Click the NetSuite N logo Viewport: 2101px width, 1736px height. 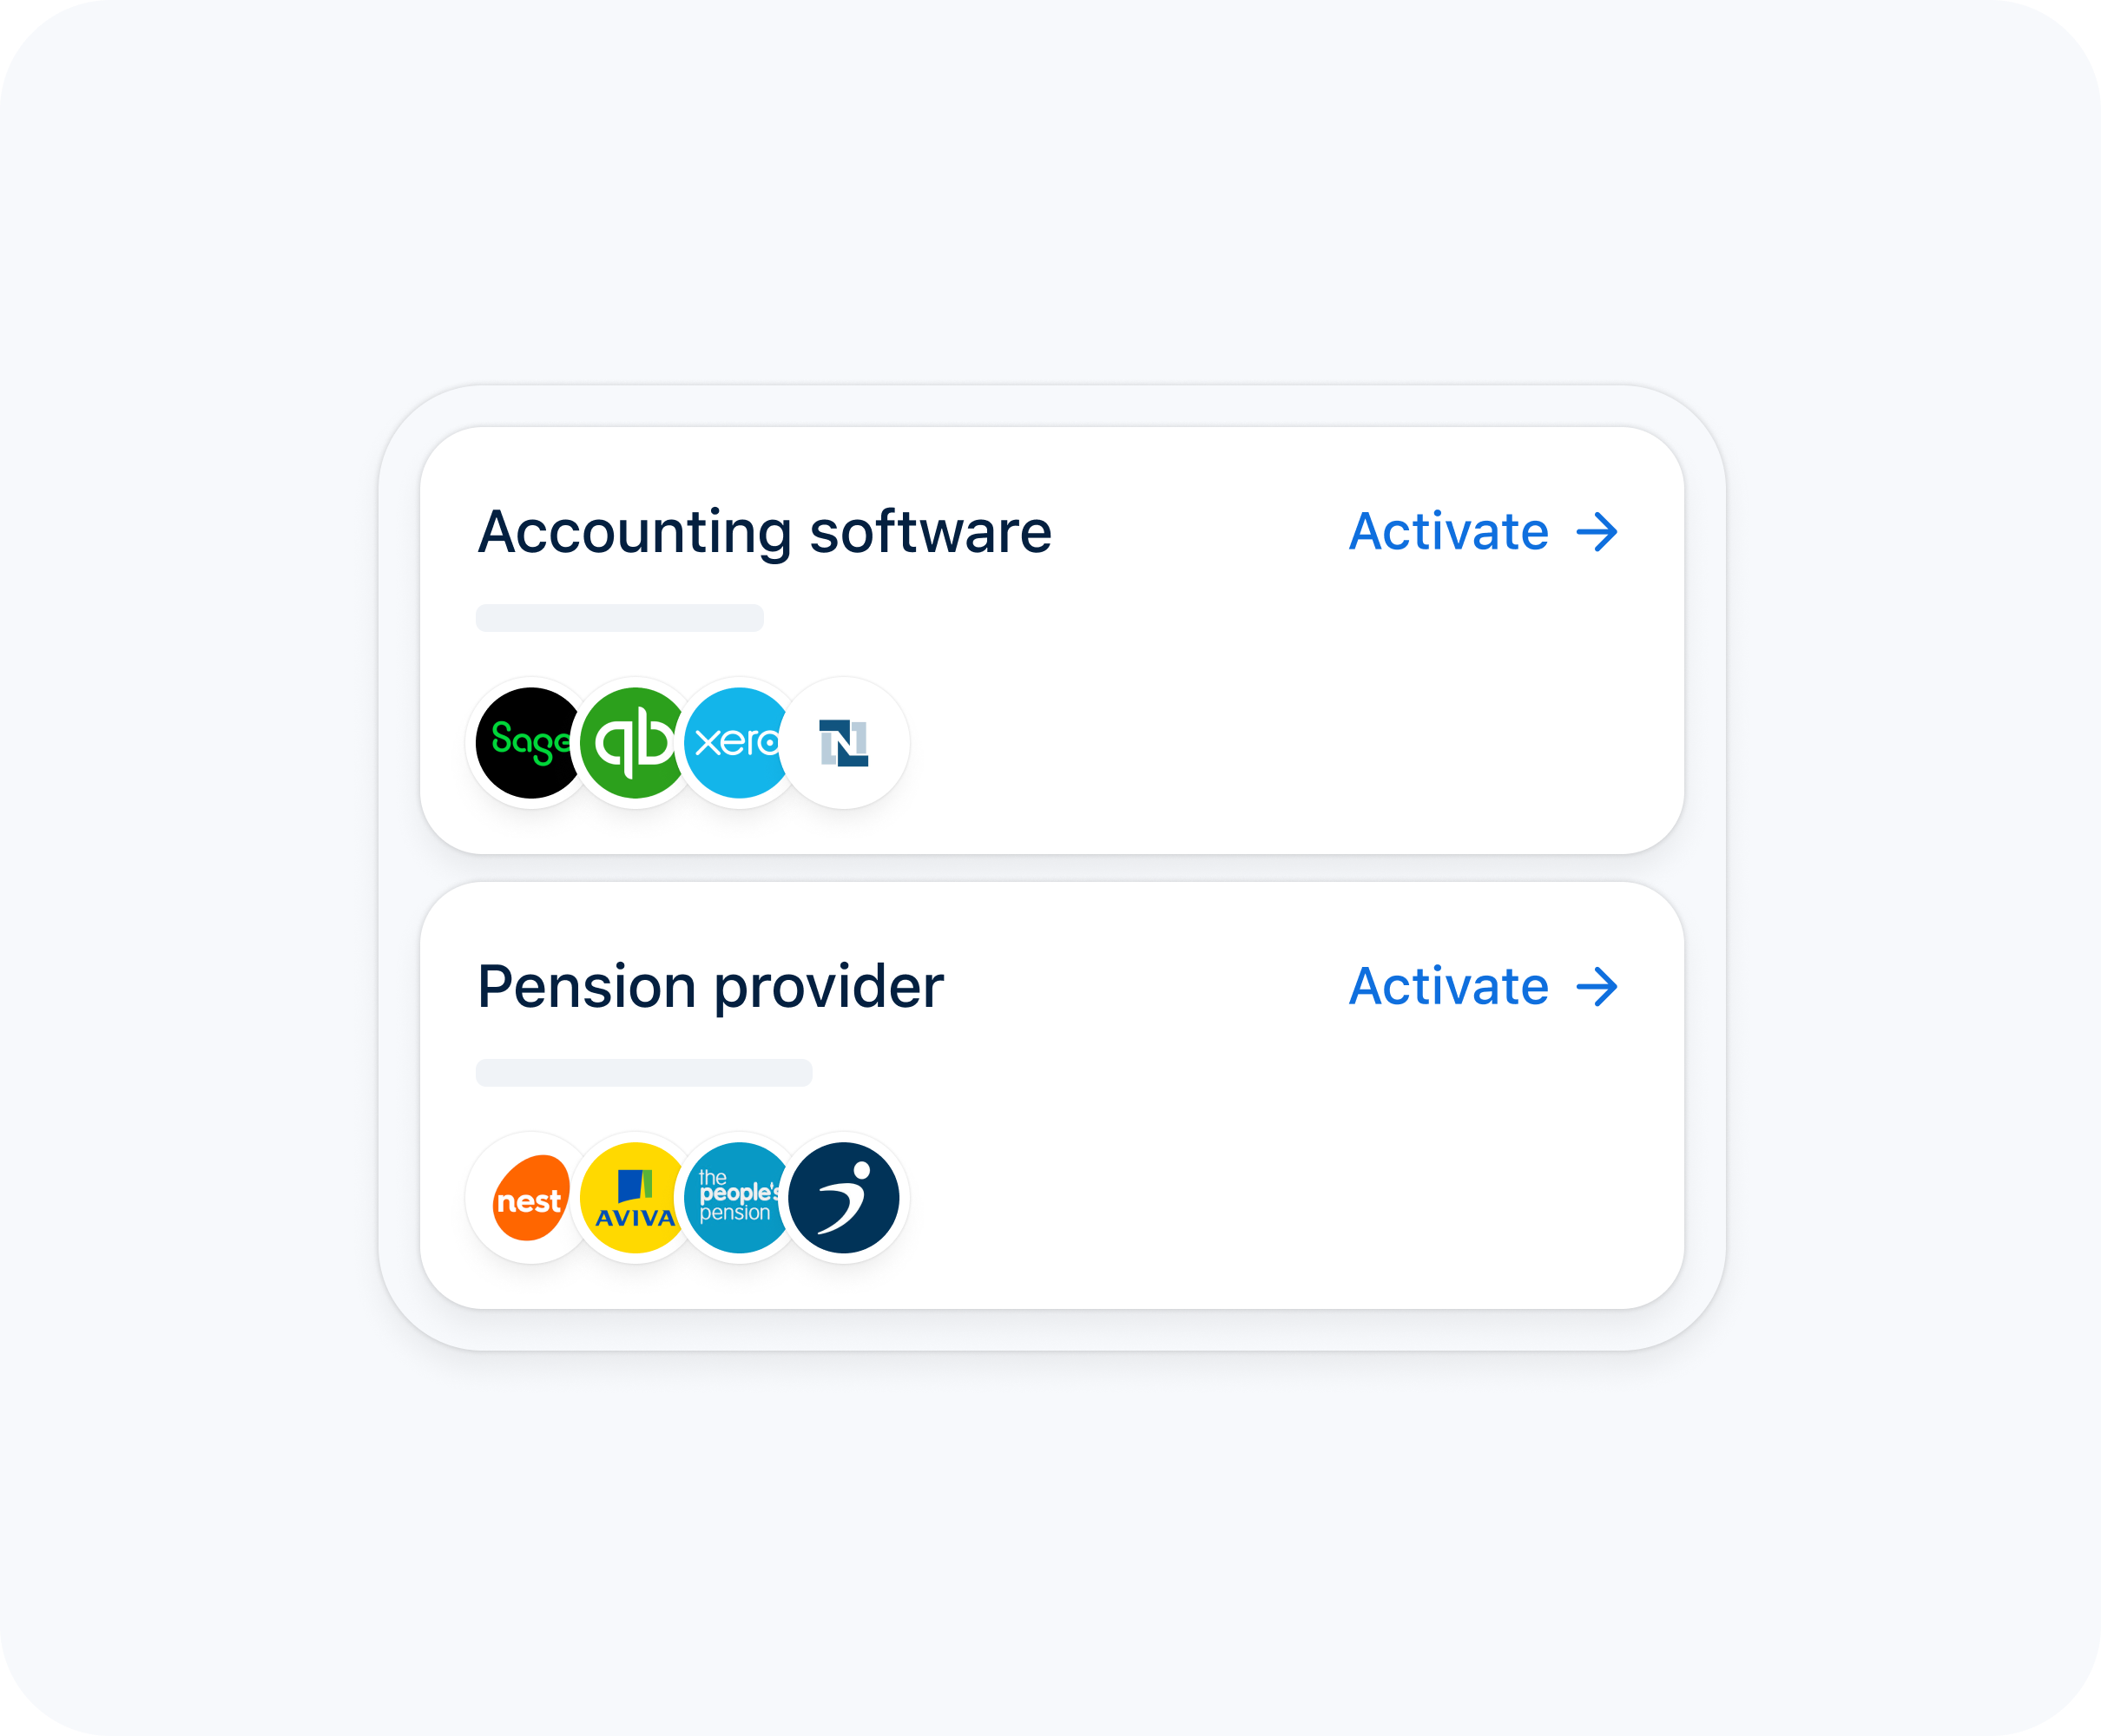[x=844, y=742]
